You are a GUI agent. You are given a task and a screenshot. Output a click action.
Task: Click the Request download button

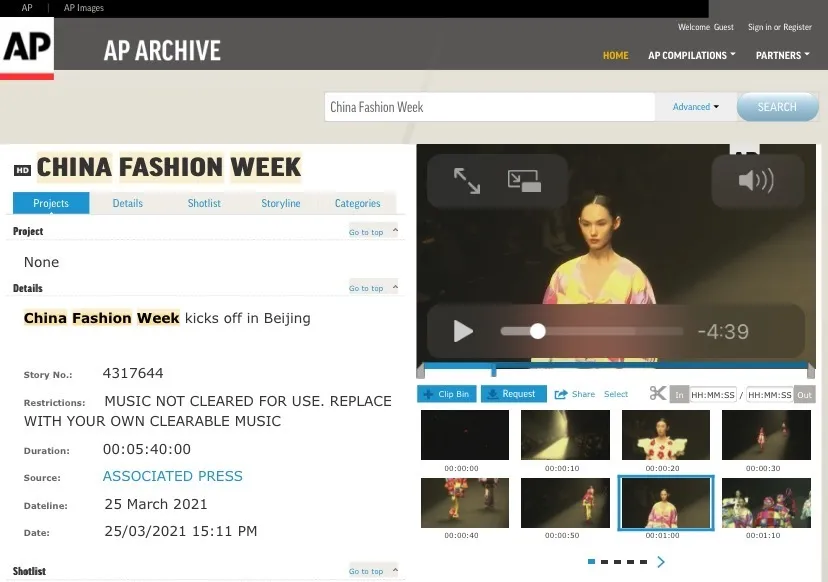[513, 394]
